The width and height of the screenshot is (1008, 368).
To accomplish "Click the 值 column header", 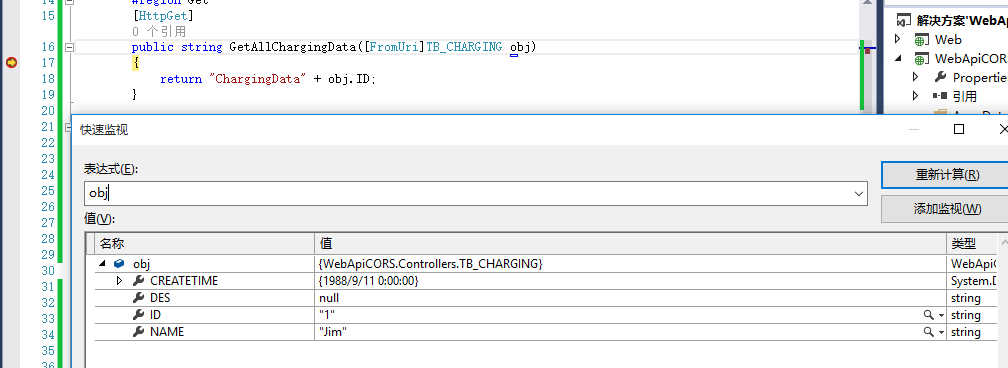I will coord(630,243).
